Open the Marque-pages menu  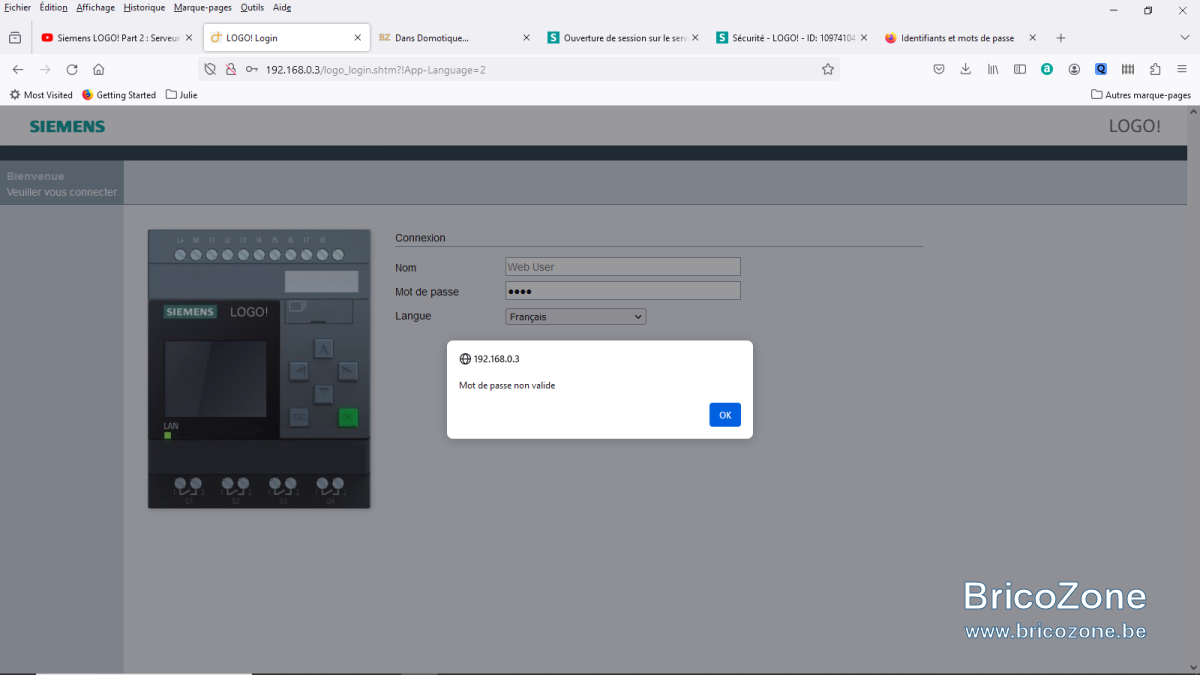(x=203, y=7)
